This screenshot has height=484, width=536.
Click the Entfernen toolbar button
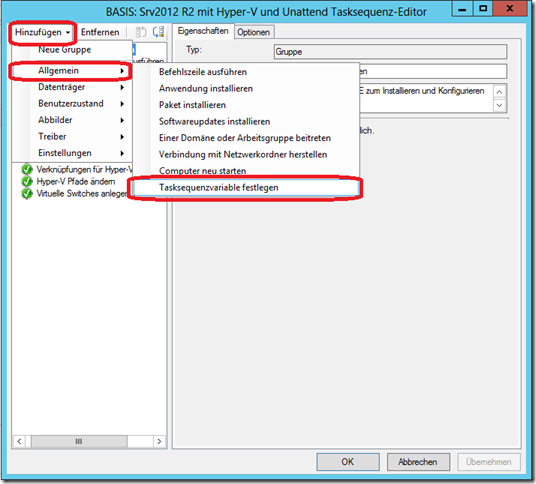(x=100, y=32)
